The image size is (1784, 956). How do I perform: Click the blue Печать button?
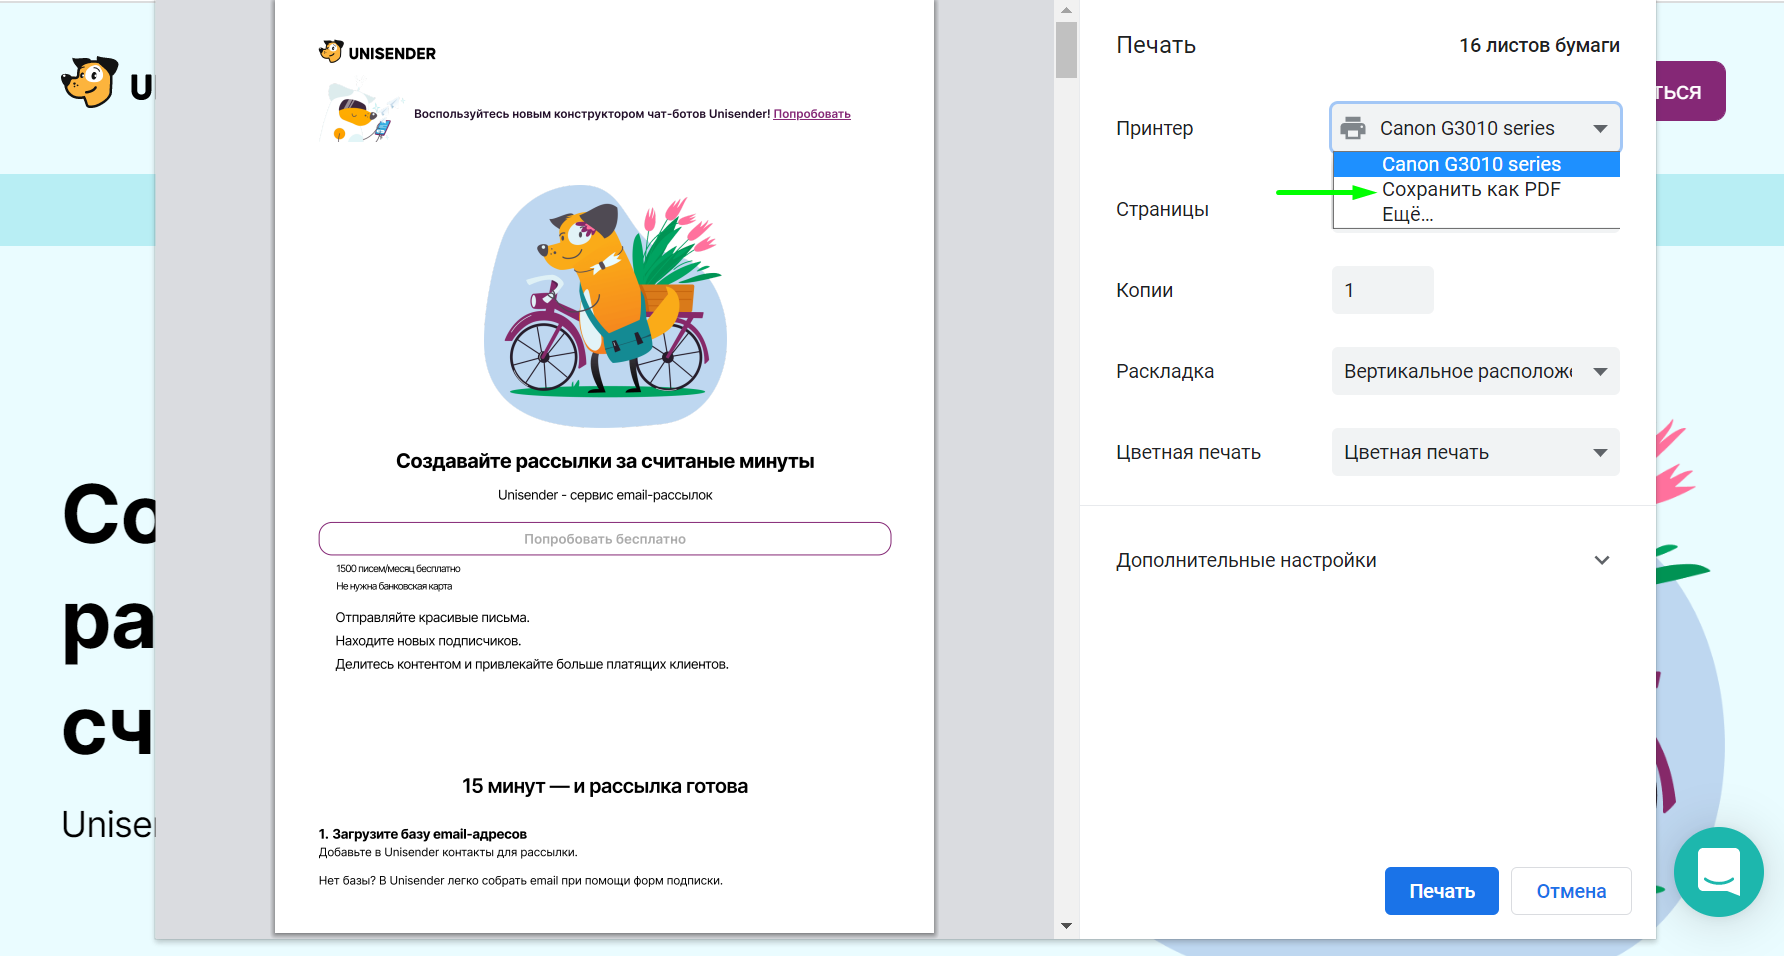coord(1441,891)
